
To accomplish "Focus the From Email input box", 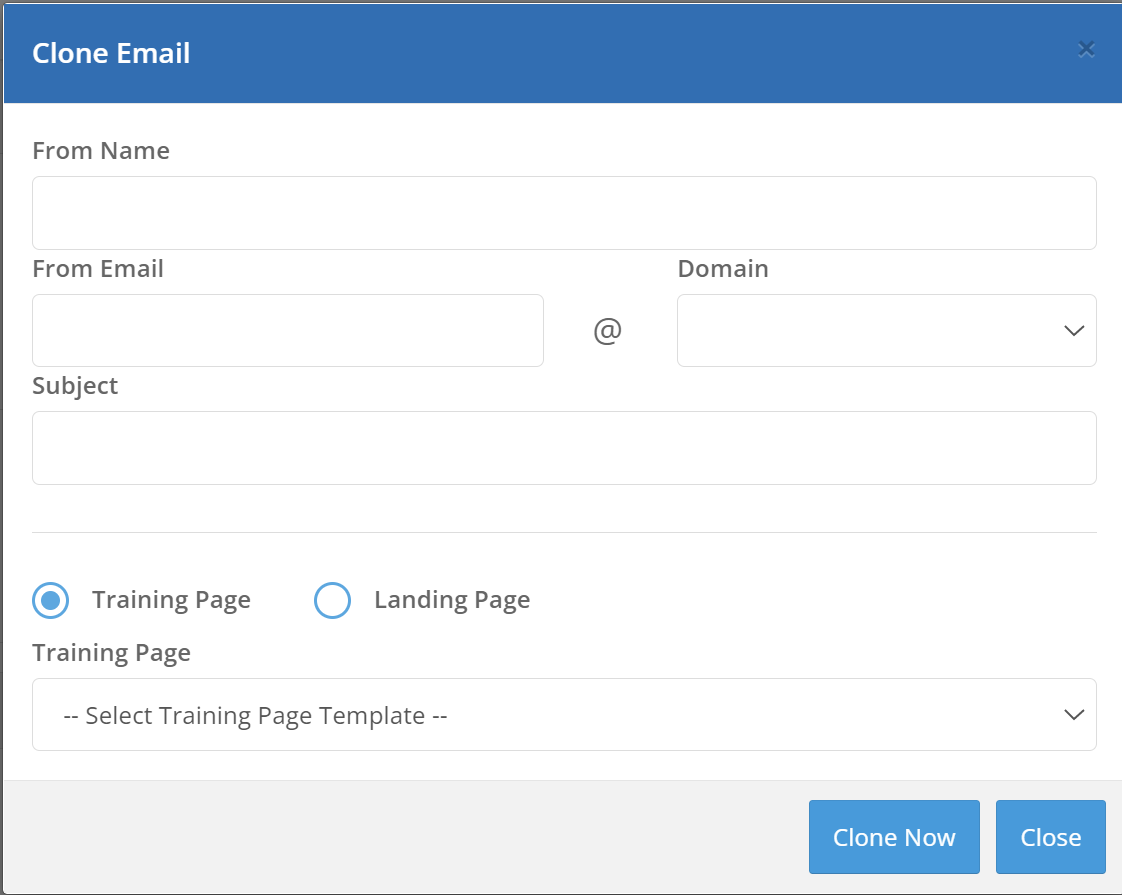I will [x=288, y=330].
